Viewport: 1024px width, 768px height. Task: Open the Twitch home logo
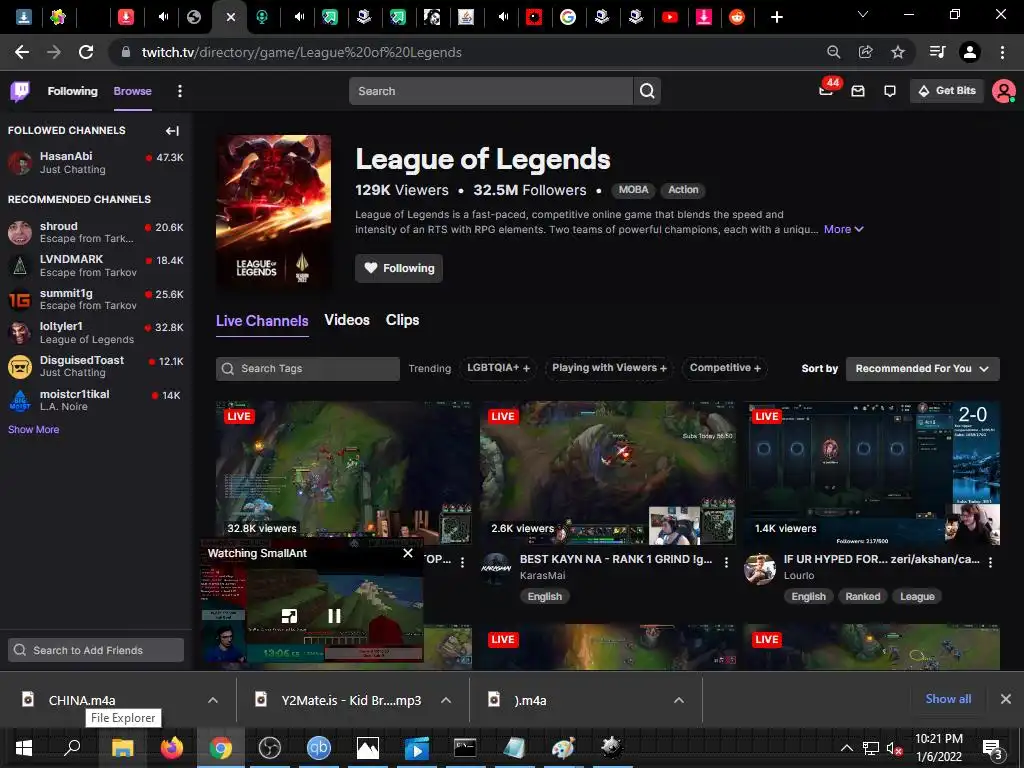tap(20, 91)
